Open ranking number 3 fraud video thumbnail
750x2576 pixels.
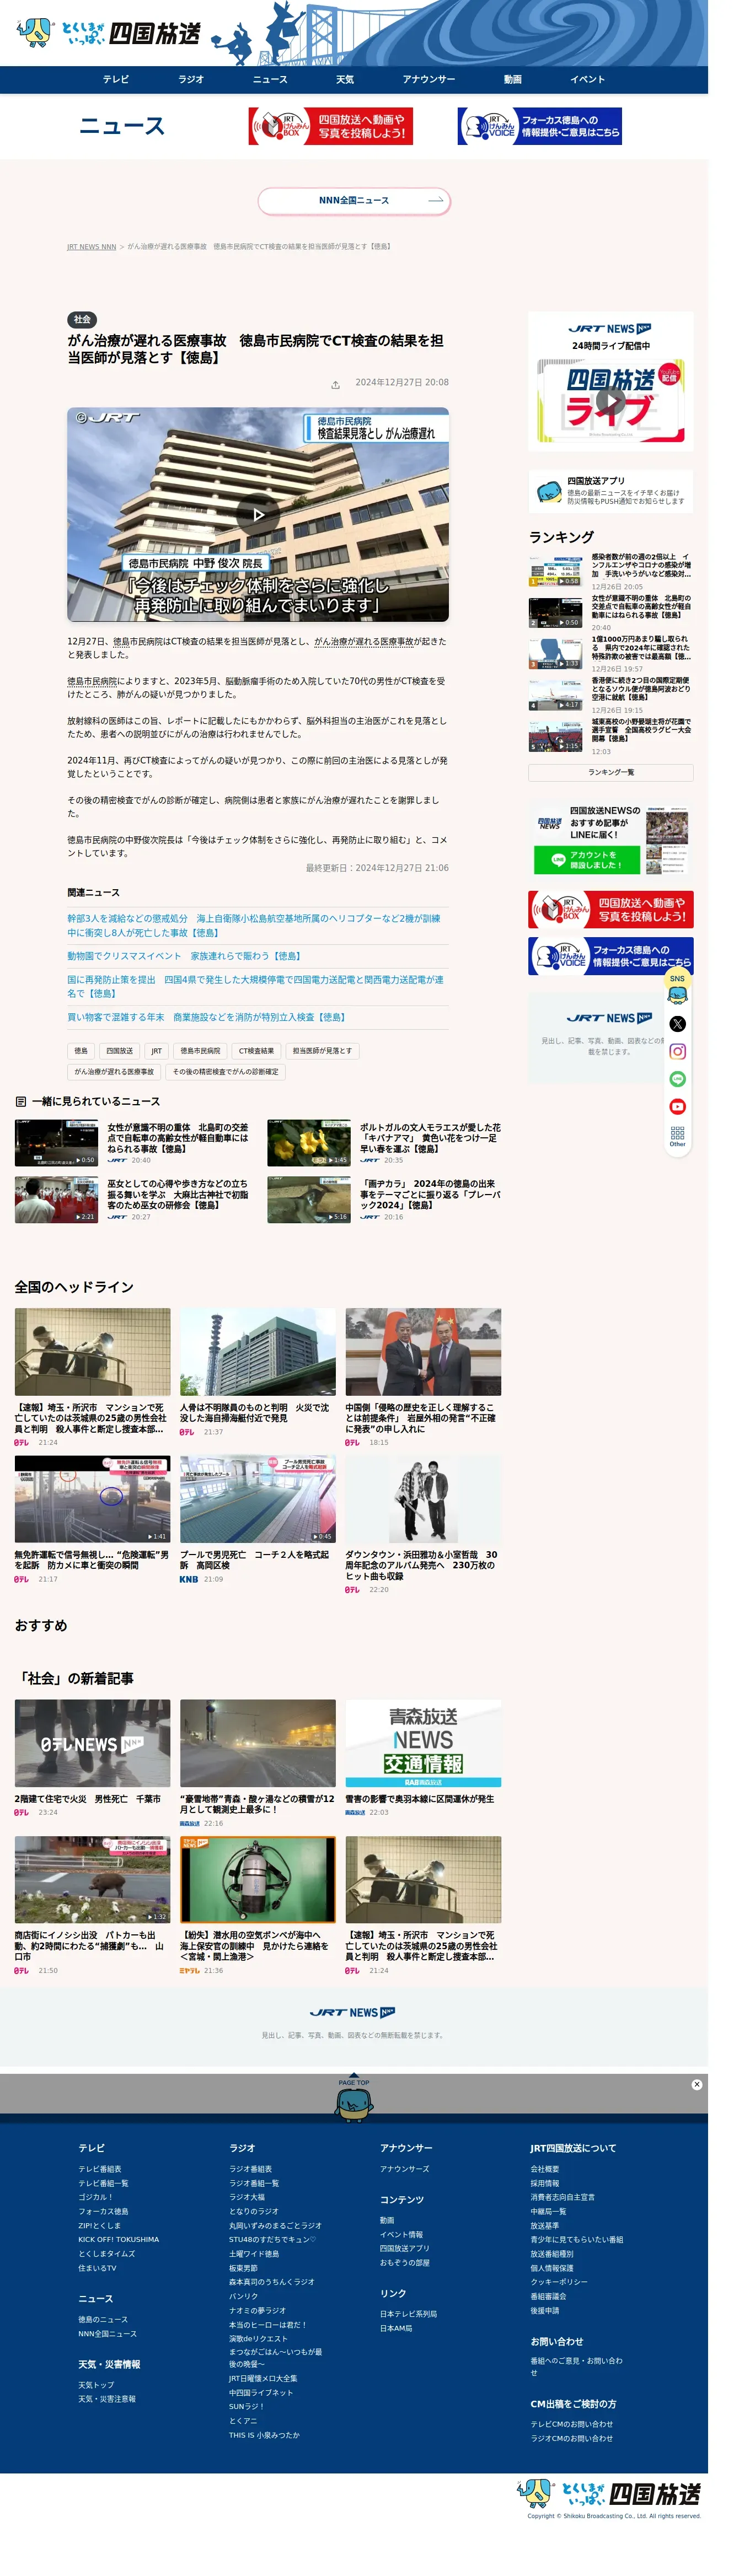click(555, 653)
